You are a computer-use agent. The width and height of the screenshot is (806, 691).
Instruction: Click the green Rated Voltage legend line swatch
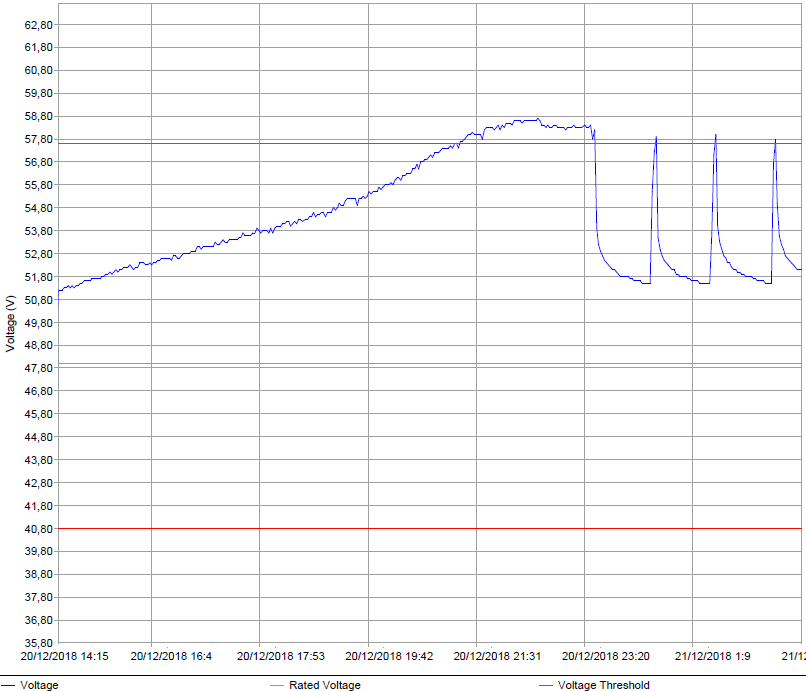click(x=277, y=685)
